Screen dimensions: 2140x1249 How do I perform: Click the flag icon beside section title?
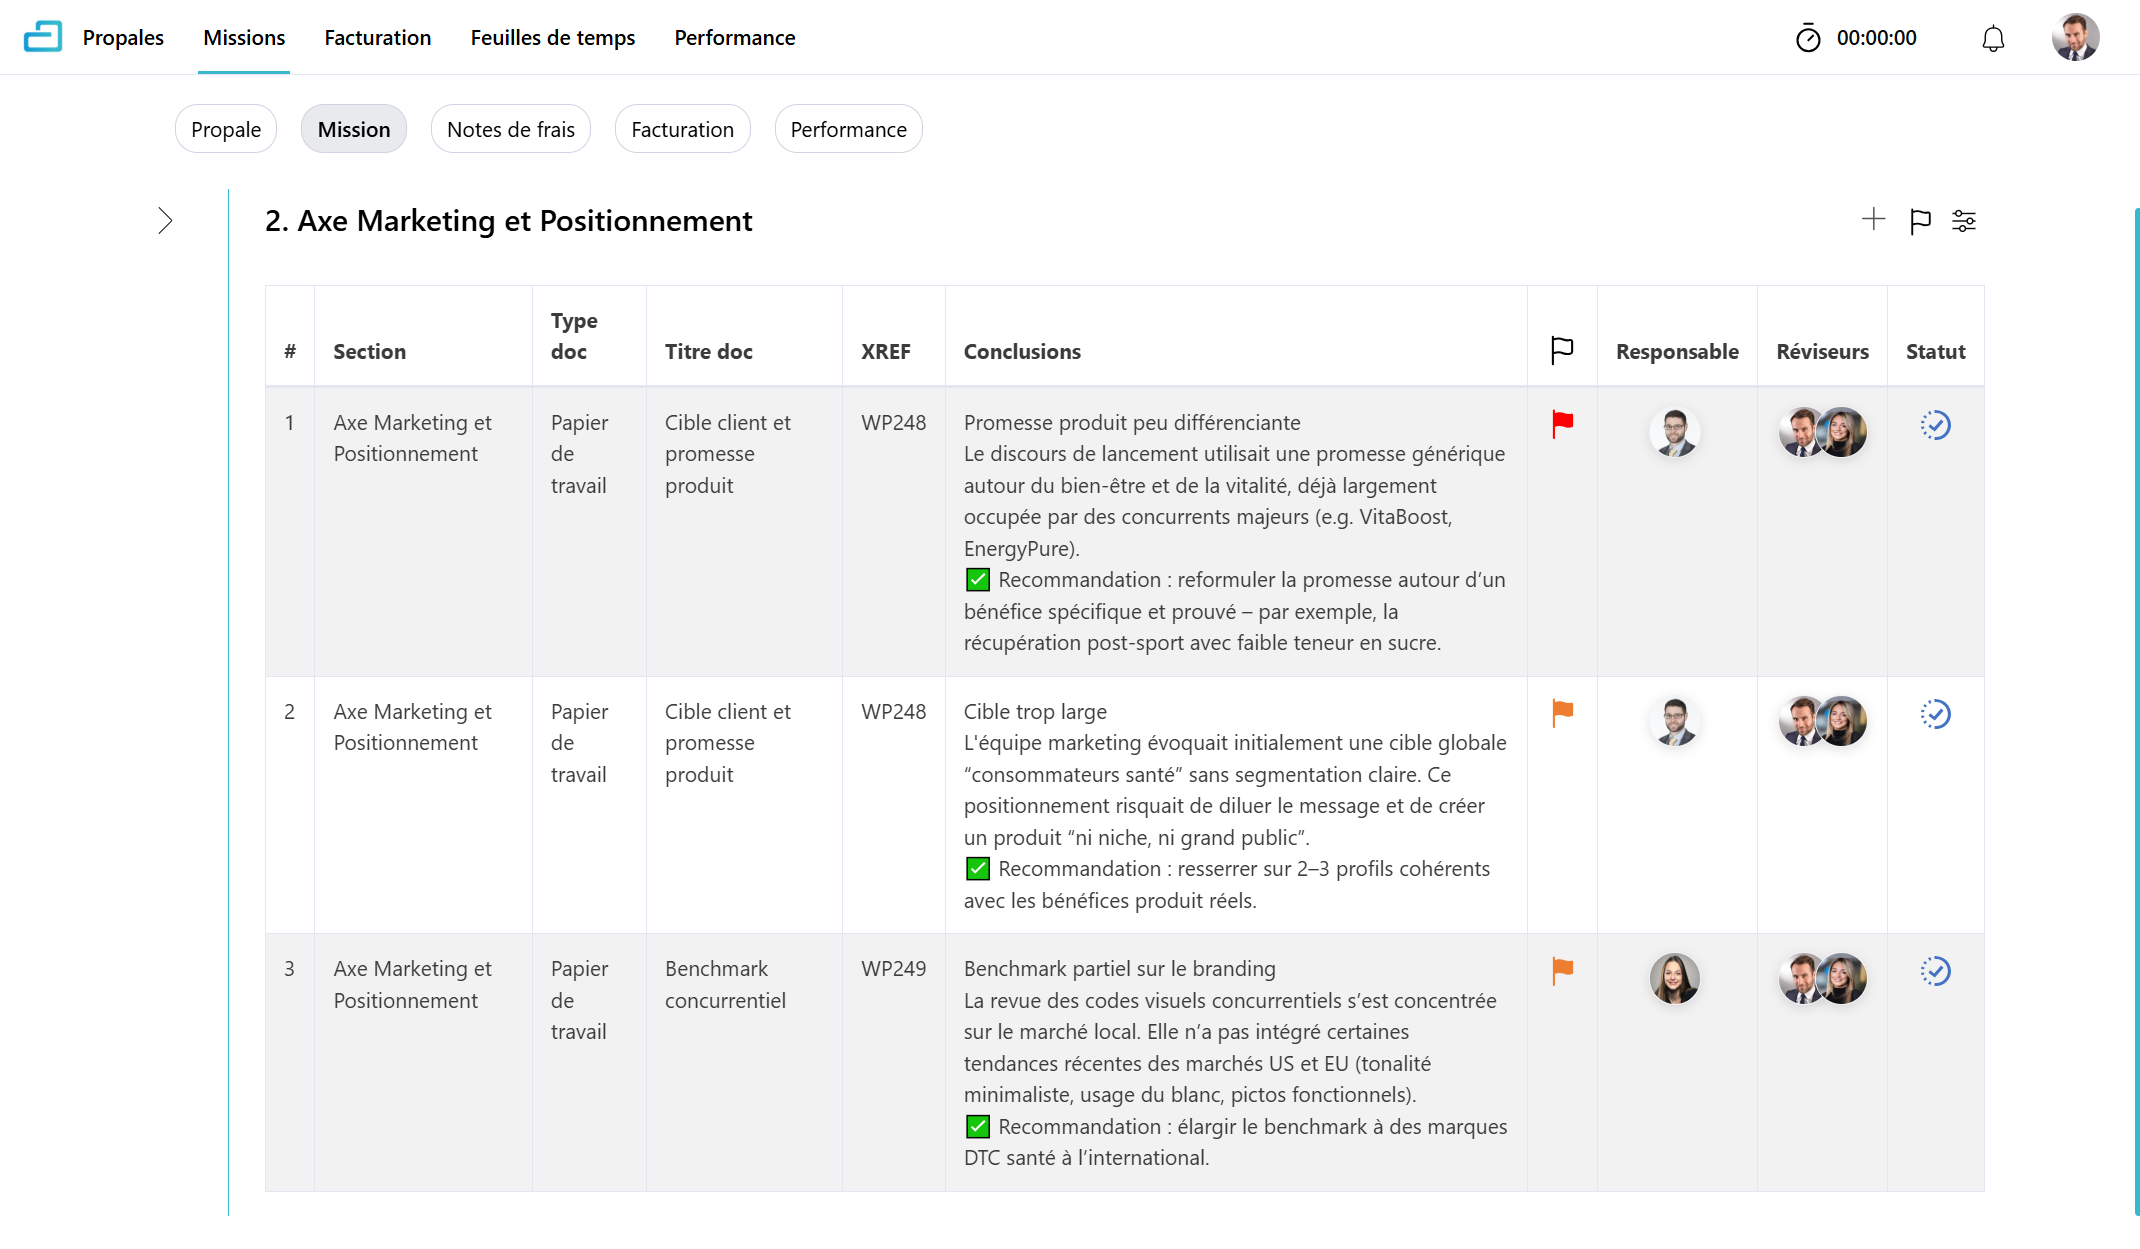point(1920,221)
